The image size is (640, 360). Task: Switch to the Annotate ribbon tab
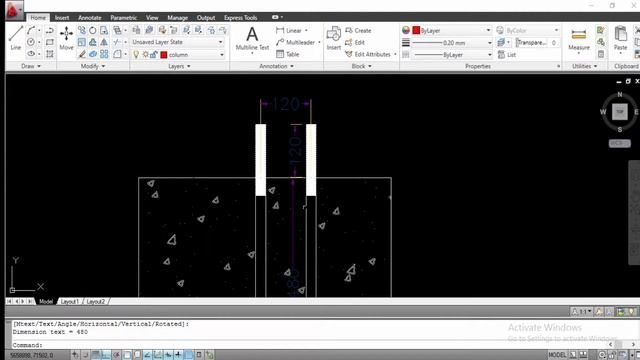[x=90, y=18]
